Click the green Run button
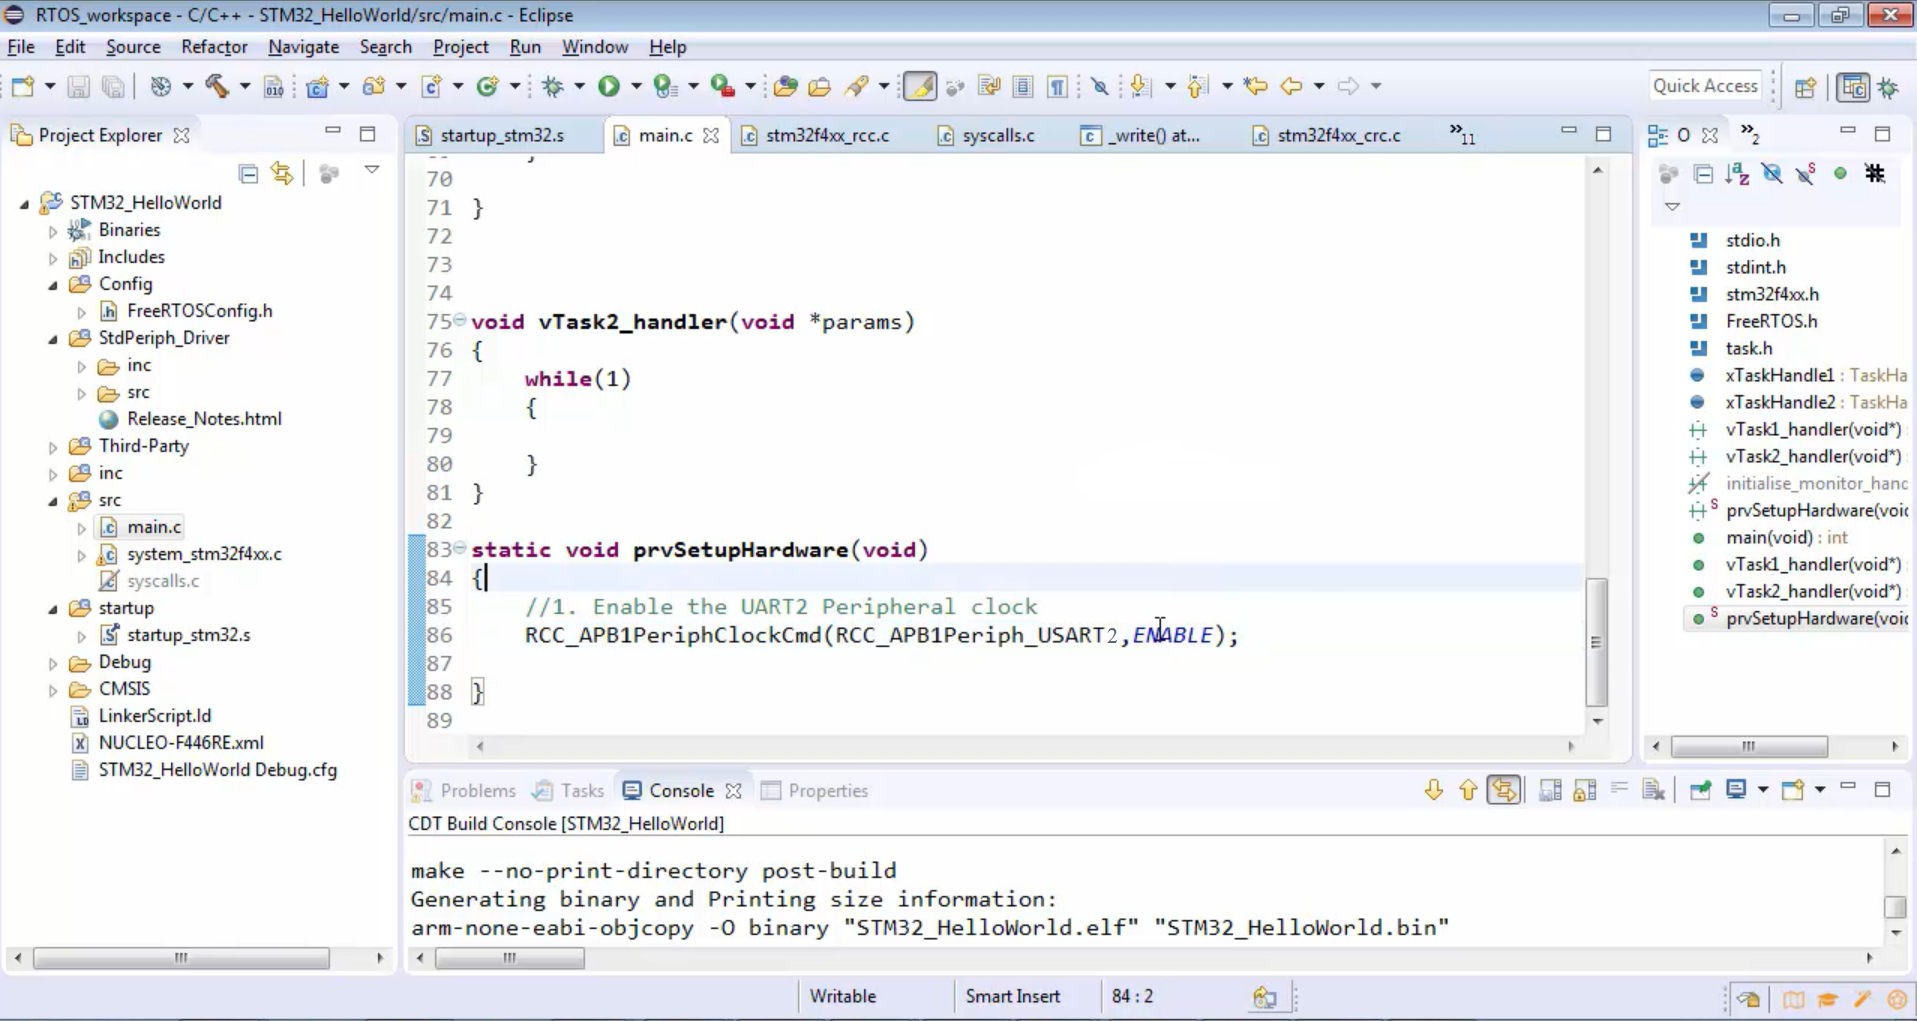1917x1021 pixels. point(608,87)
